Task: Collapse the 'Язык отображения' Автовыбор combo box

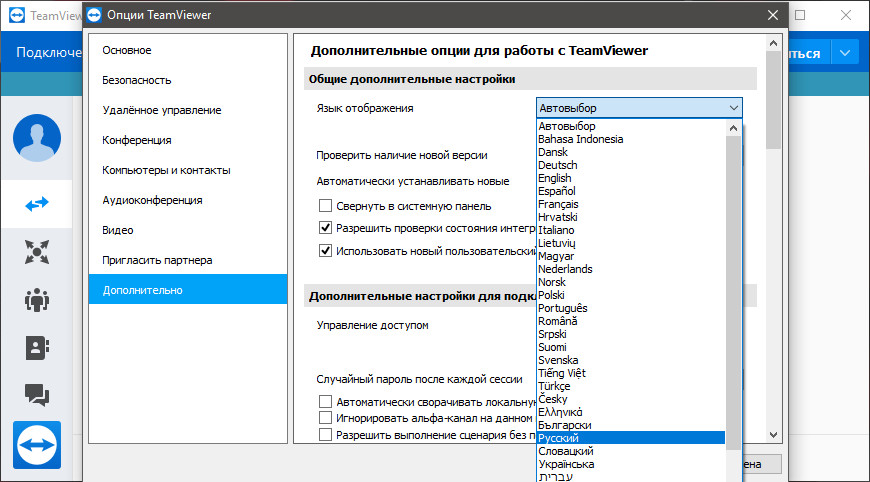Action: [639, 108]
